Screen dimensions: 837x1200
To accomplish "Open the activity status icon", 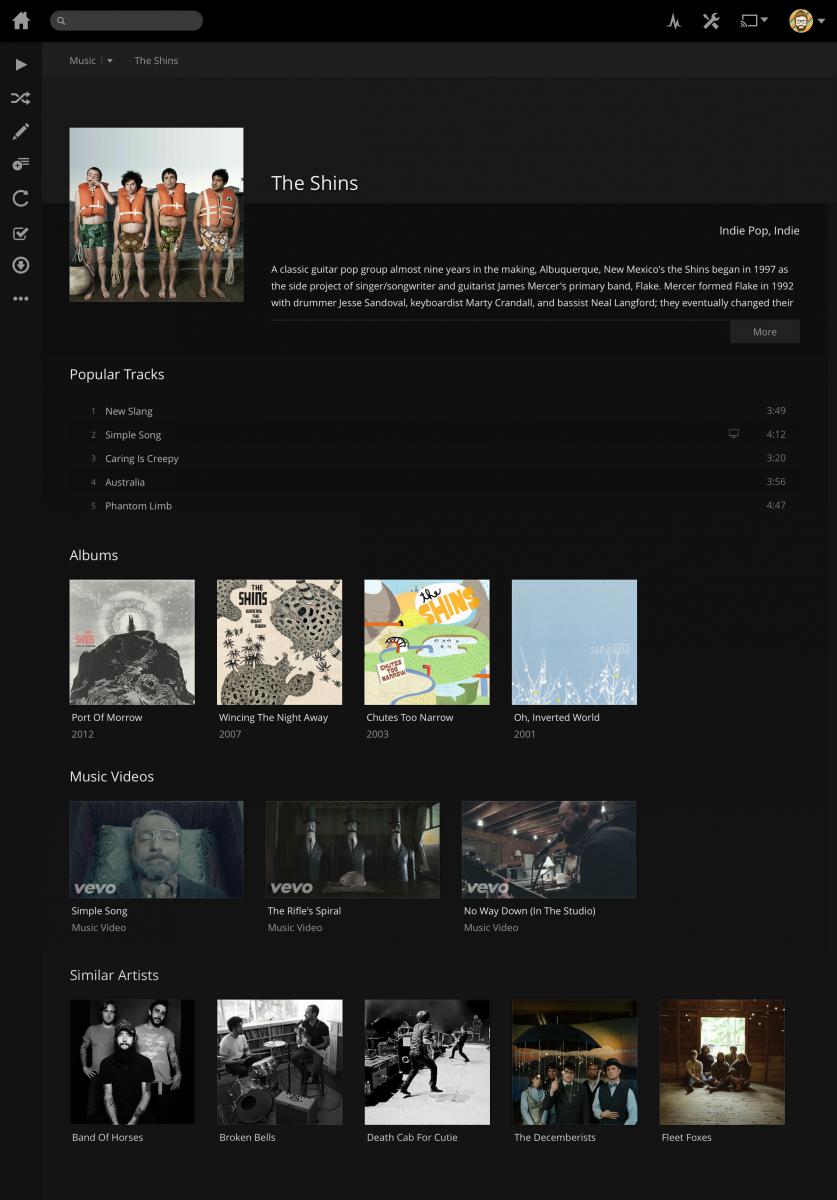I will point(674,21).
